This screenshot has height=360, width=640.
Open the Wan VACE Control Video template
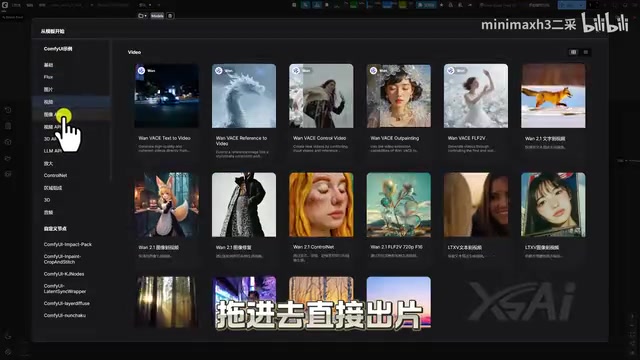click(x=321, y=96)
